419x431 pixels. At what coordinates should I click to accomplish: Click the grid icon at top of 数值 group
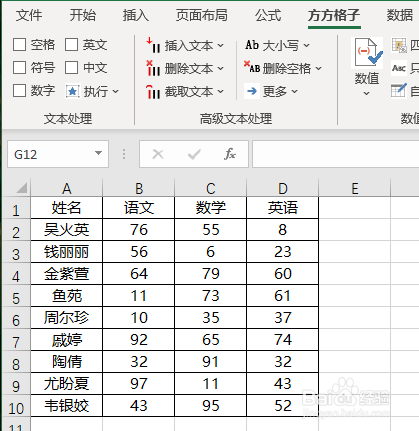coord(399,45)
